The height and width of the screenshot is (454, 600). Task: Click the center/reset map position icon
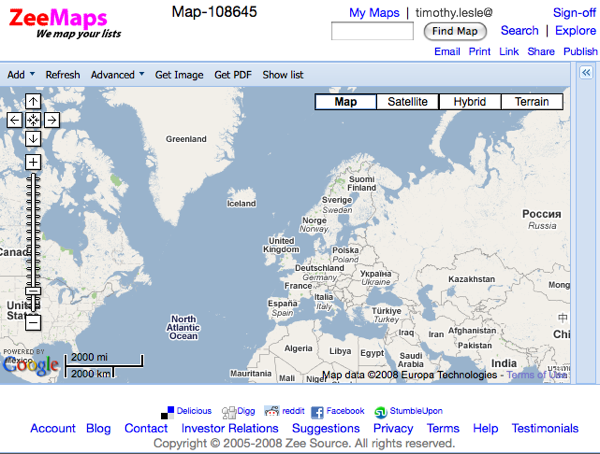pos(33,120)
